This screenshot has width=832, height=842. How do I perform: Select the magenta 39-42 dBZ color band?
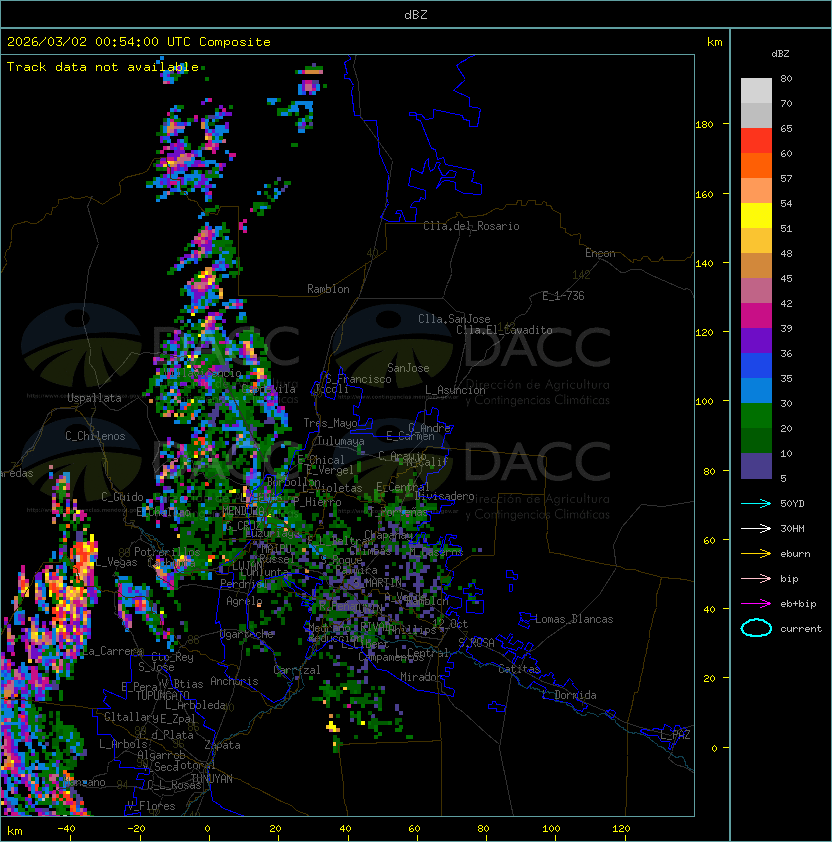756,316
